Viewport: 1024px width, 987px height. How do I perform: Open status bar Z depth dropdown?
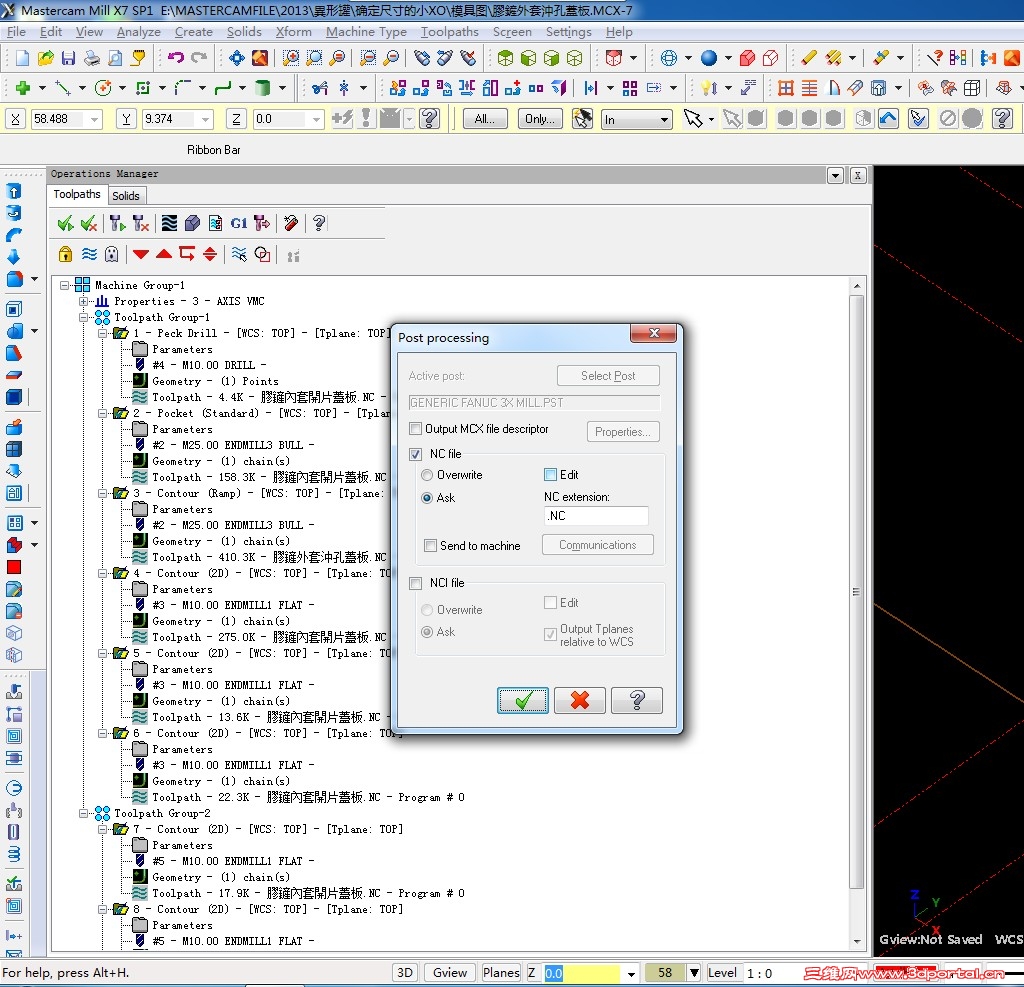coord(631,973)
